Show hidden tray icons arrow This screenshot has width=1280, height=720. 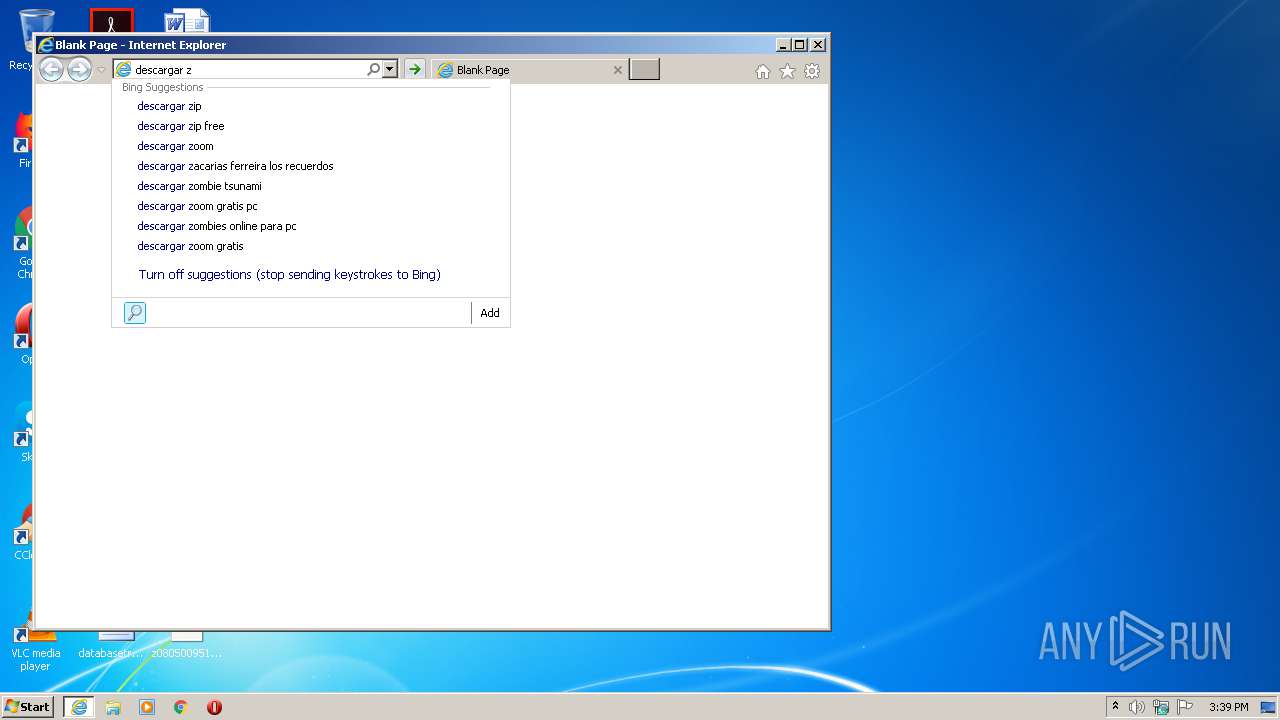pyautogui.click(x=1115, y=706)
